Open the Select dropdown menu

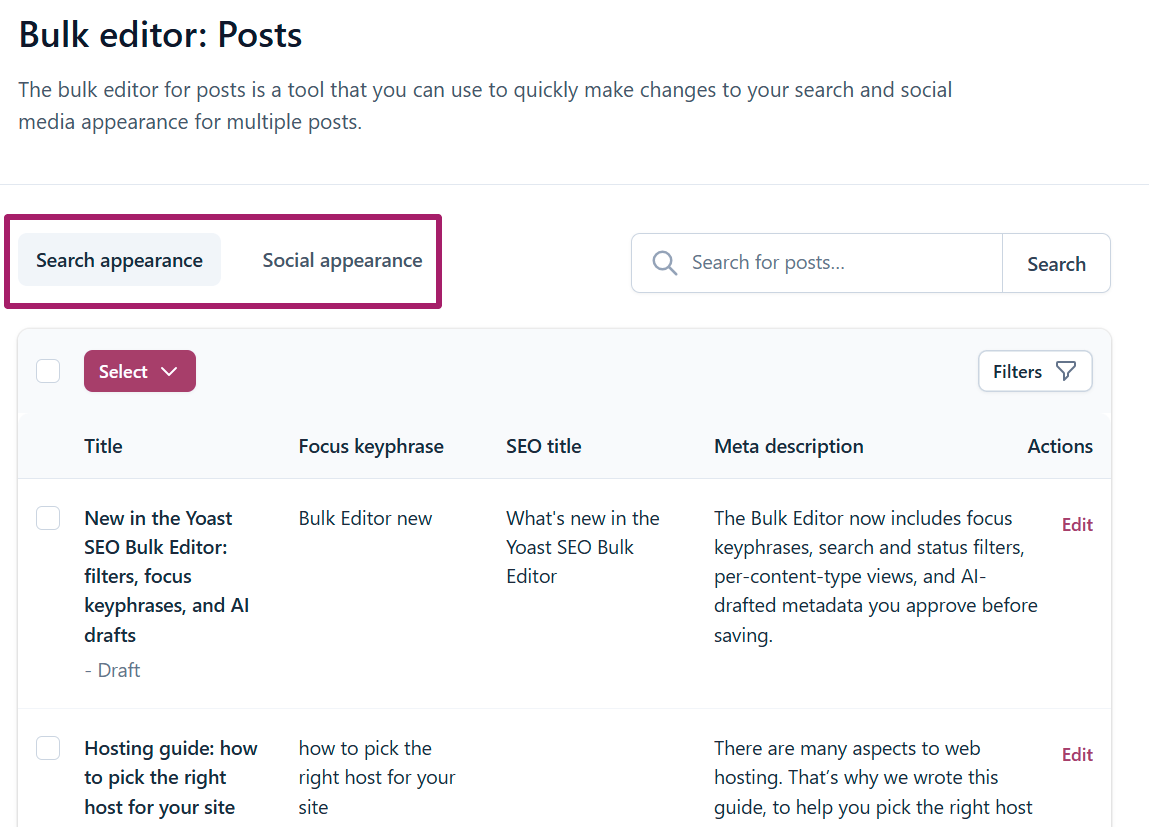(140, 371)
